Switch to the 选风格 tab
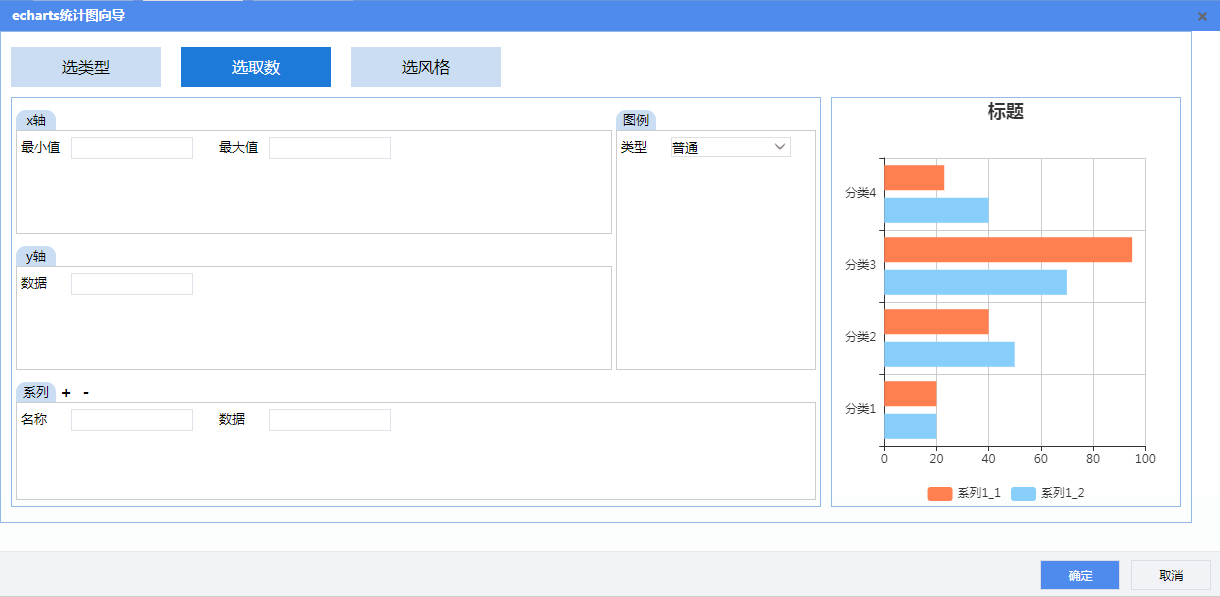 pyautogui.click(x=426, y=67)
